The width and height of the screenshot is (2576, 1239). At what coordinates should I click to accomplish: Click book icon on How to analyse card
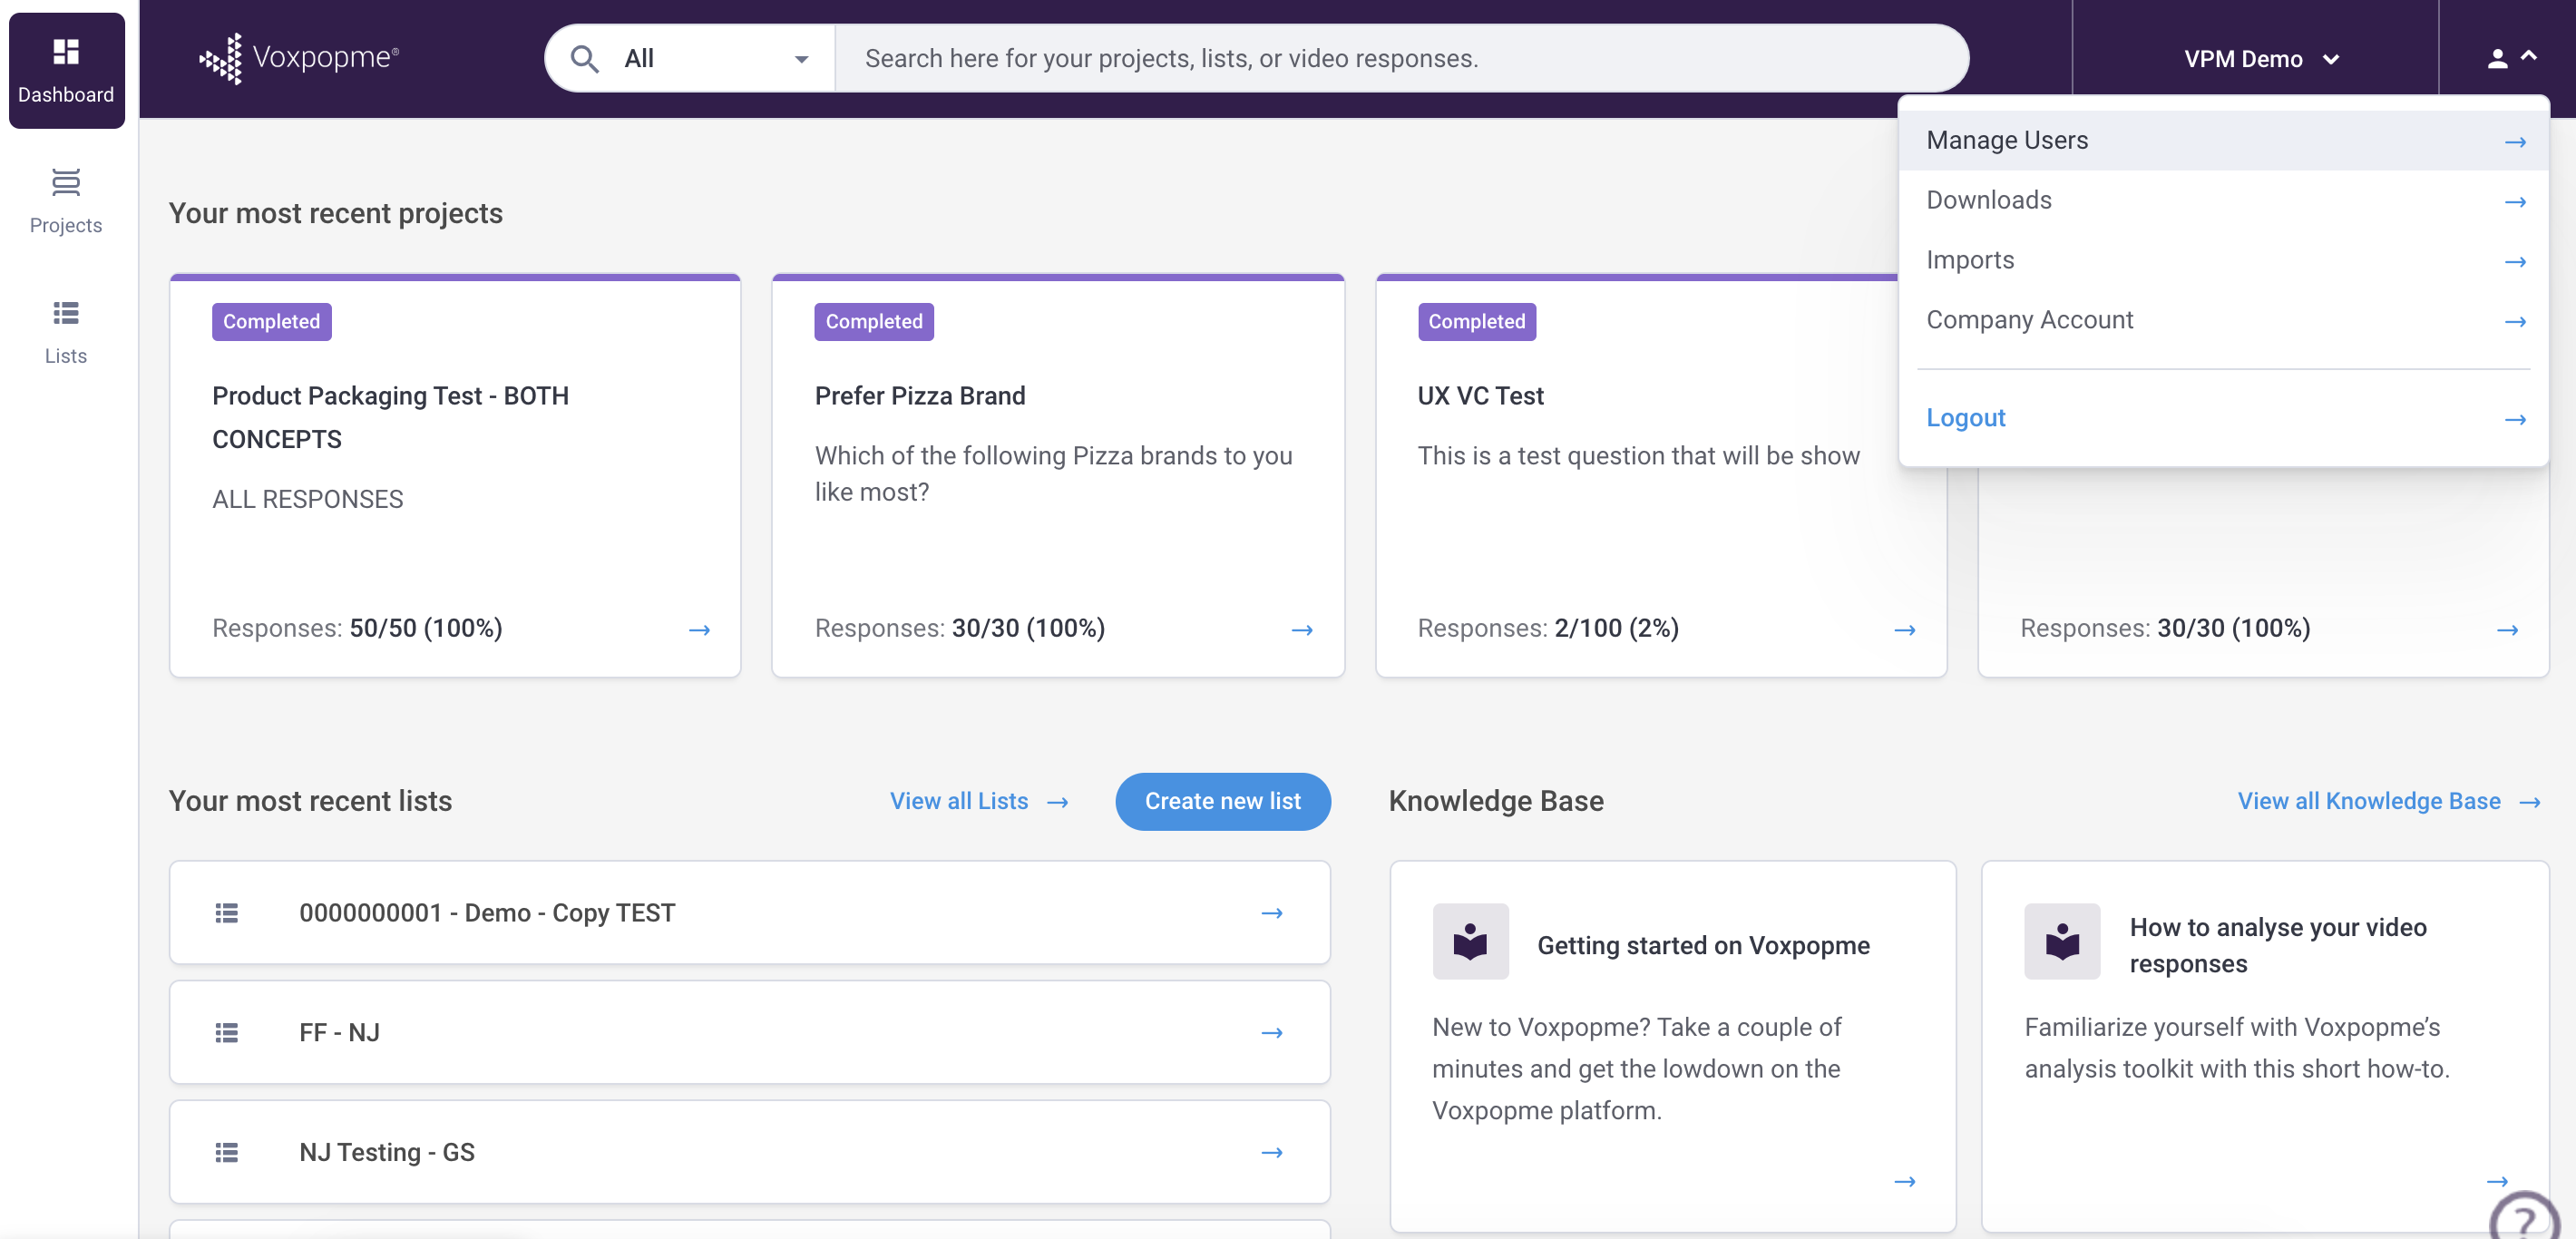pyautogui.click(x=2062, y=941)
